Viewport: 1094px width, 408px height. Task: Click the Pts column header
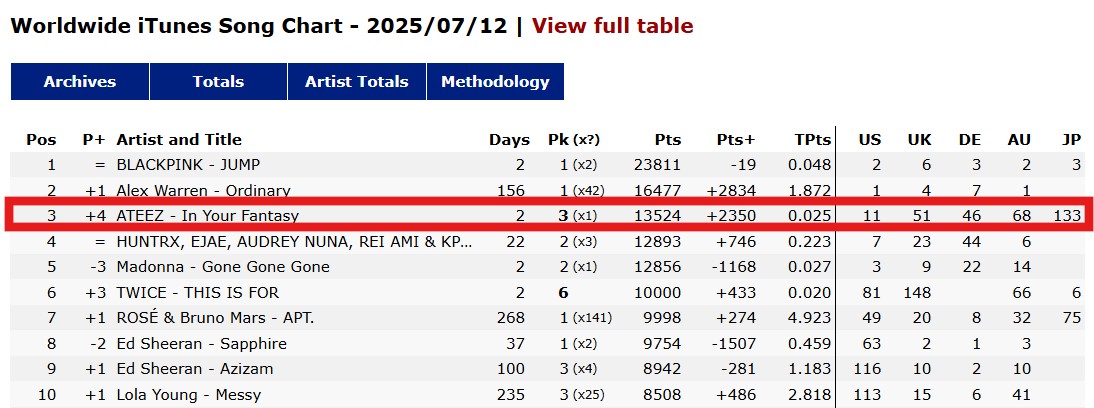tap(668, 139)
